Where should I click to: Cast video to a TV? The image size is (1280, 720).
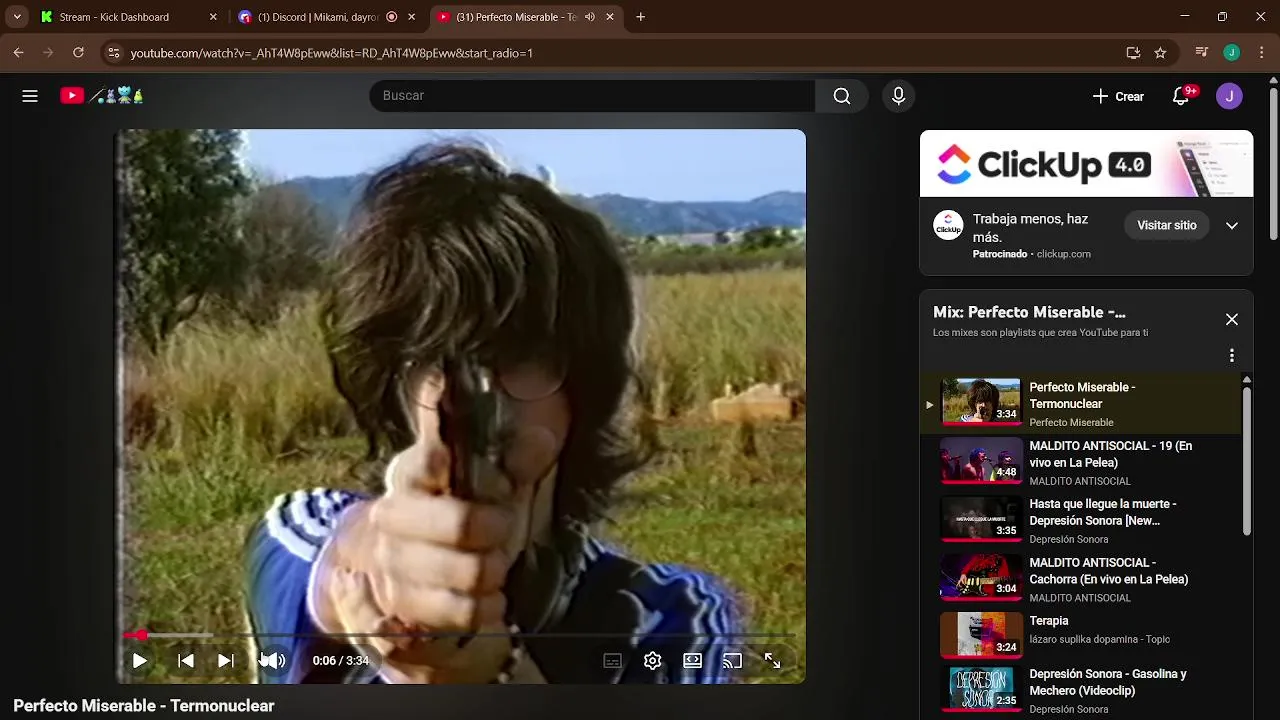pyautogui.click(x=732, y=661)
